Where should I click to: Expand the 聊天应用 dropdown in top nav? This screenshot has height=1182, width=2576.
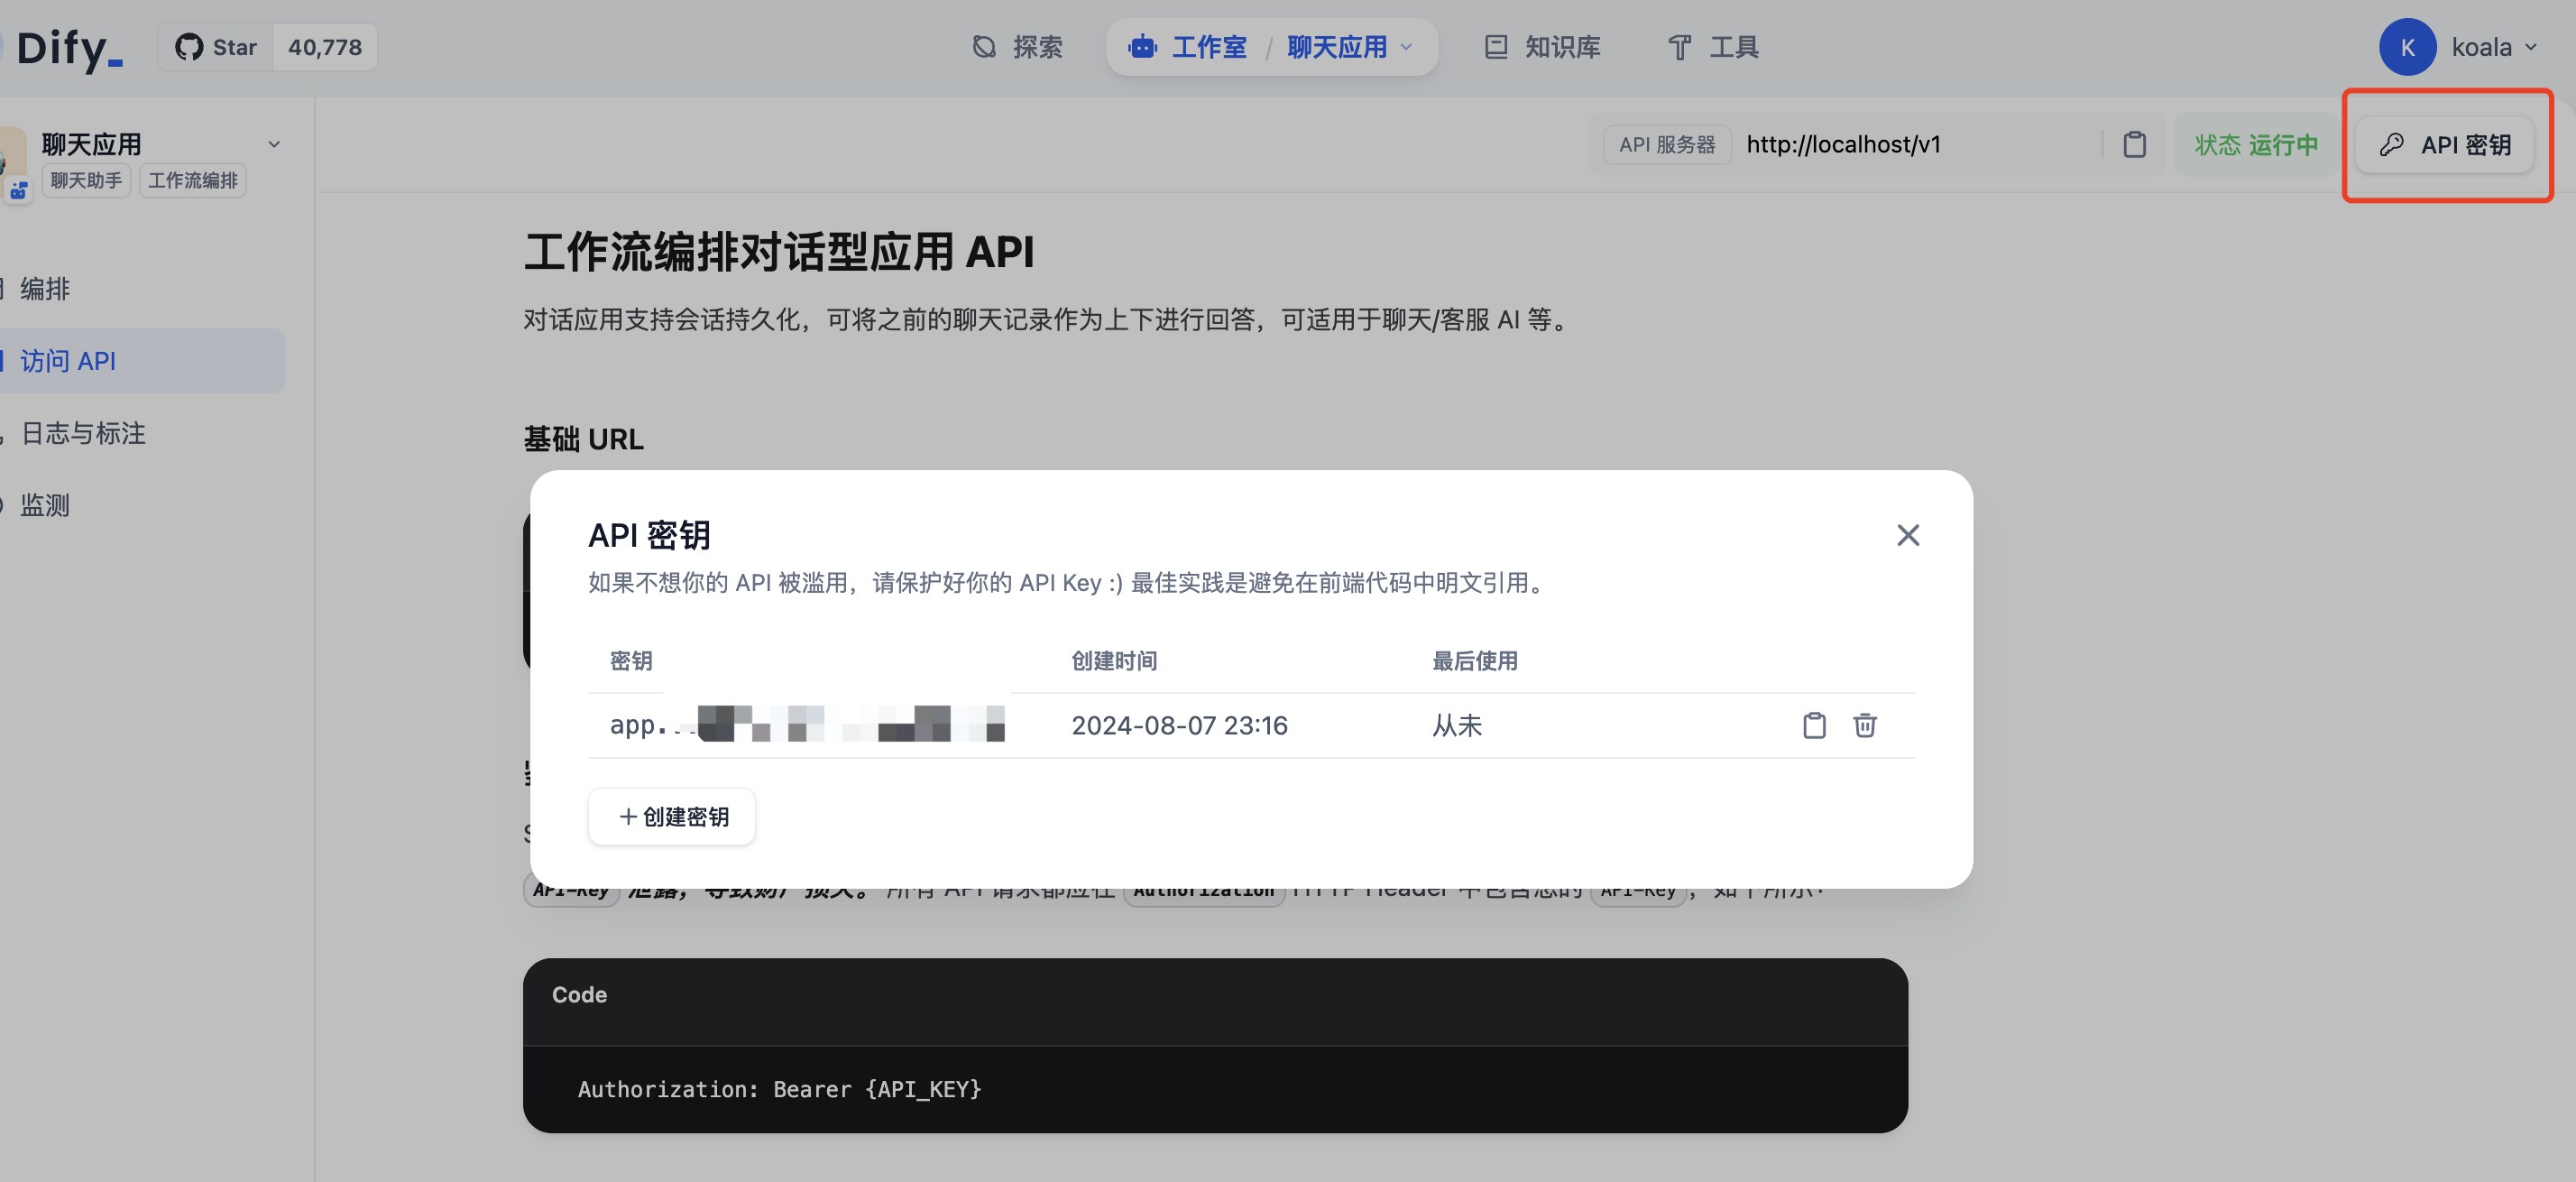[1406, 47]
